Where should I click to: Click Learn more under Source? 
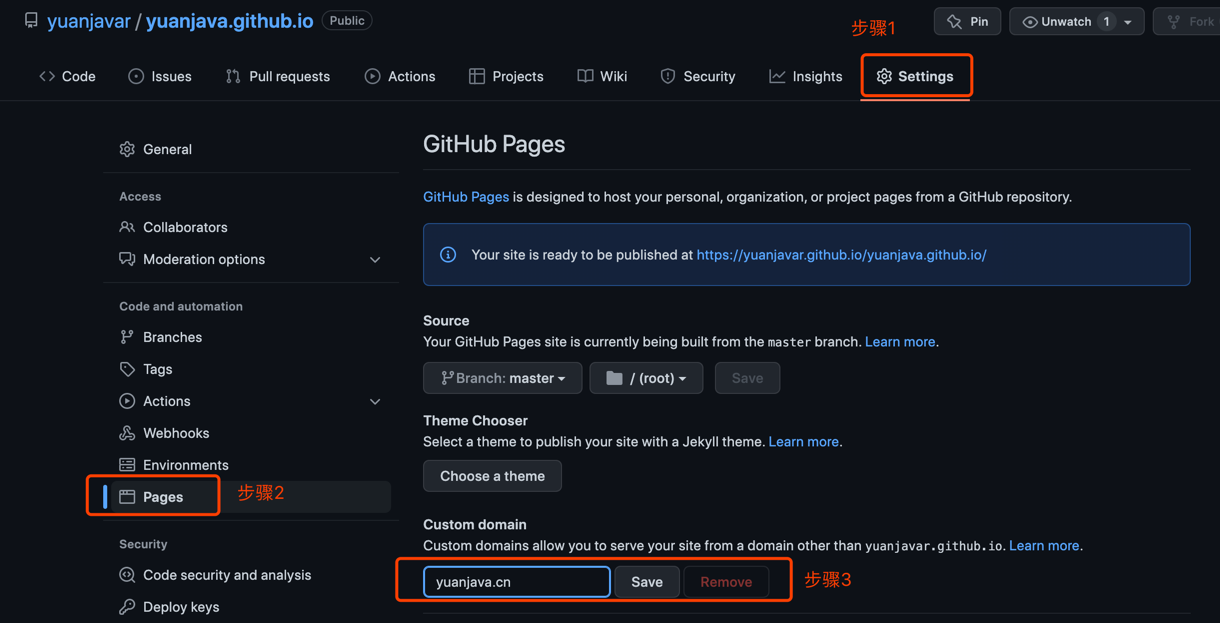coord(900,342)
